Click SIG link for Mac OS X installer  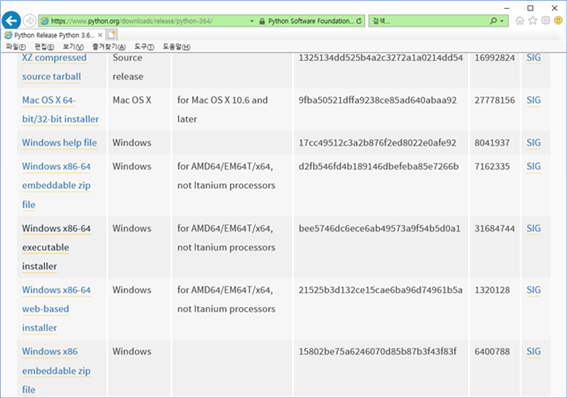point(533,100)
